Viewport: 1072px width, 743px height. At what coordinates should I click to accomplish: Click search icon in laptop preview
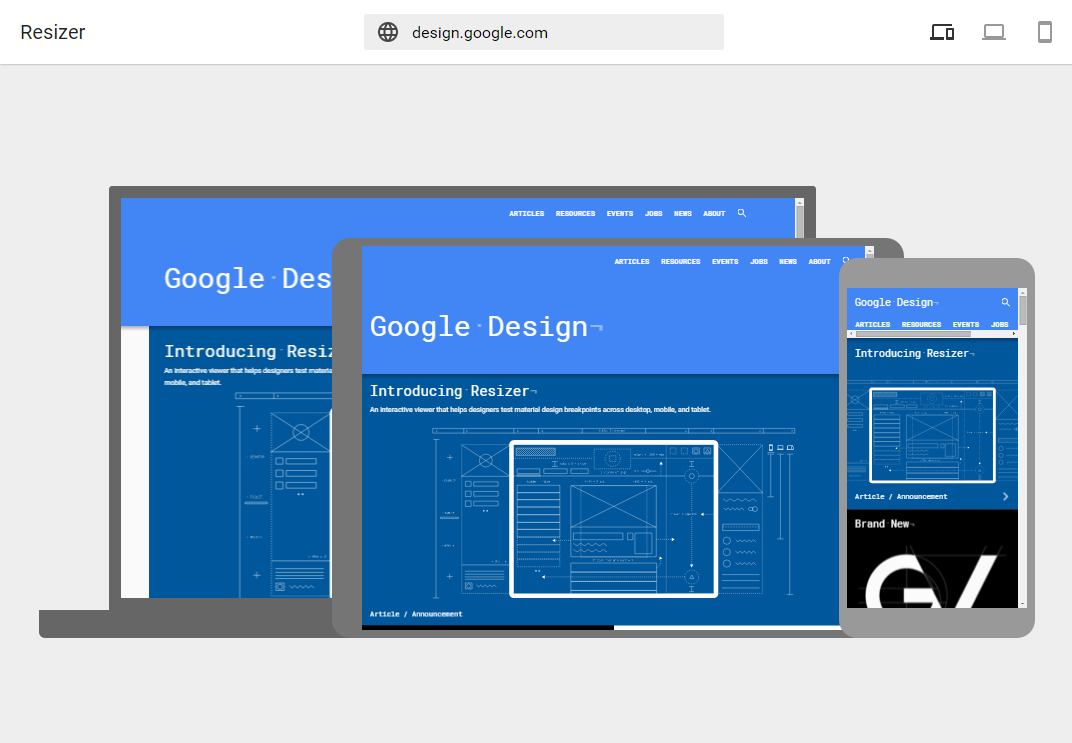pos(742,213)
